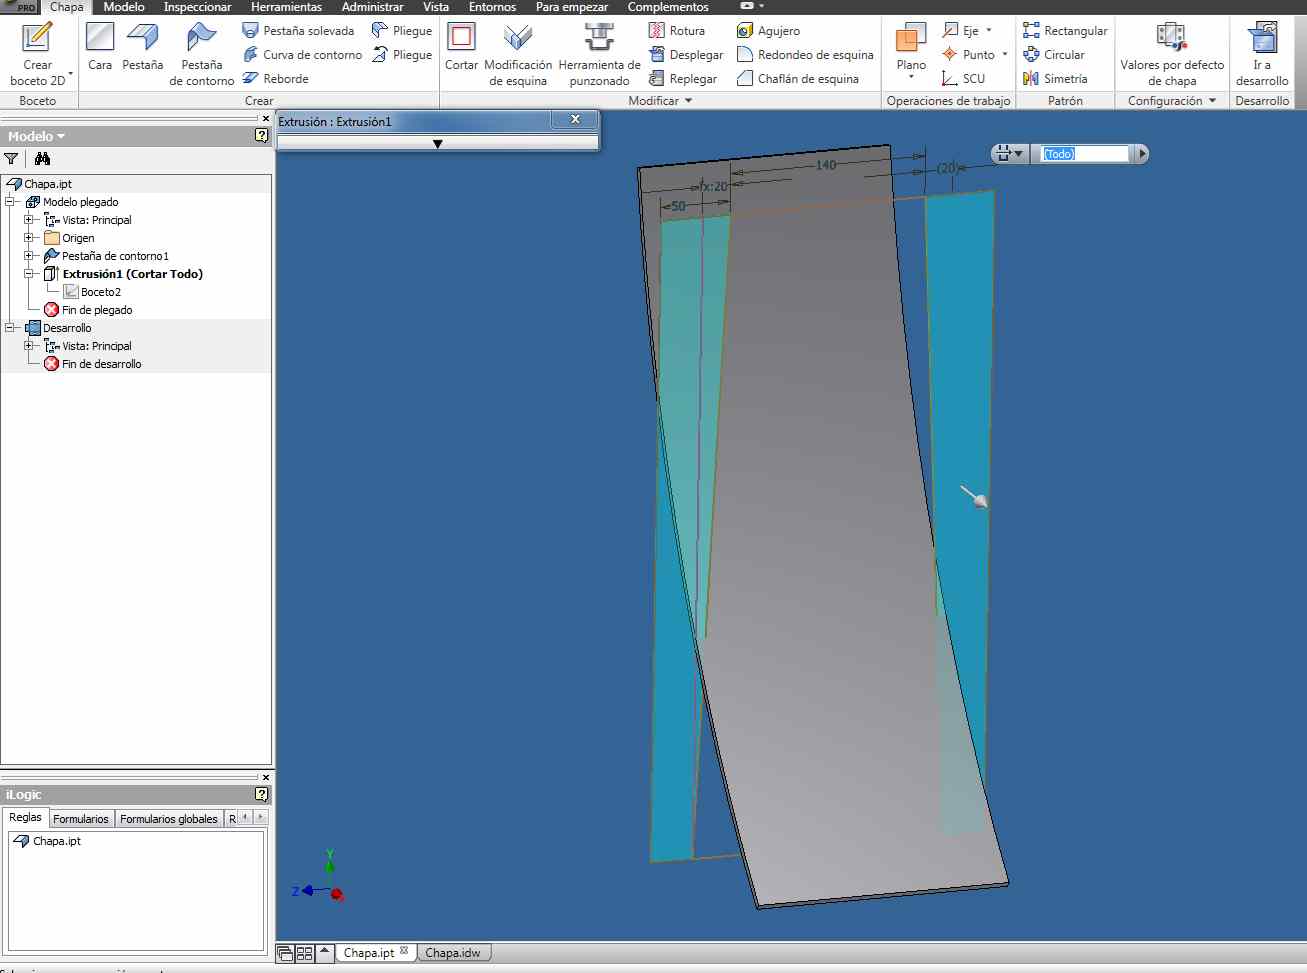Viewport: 1307px width, 973px height.
Task: Choose the Agujero tool
Action: [768, 31]
